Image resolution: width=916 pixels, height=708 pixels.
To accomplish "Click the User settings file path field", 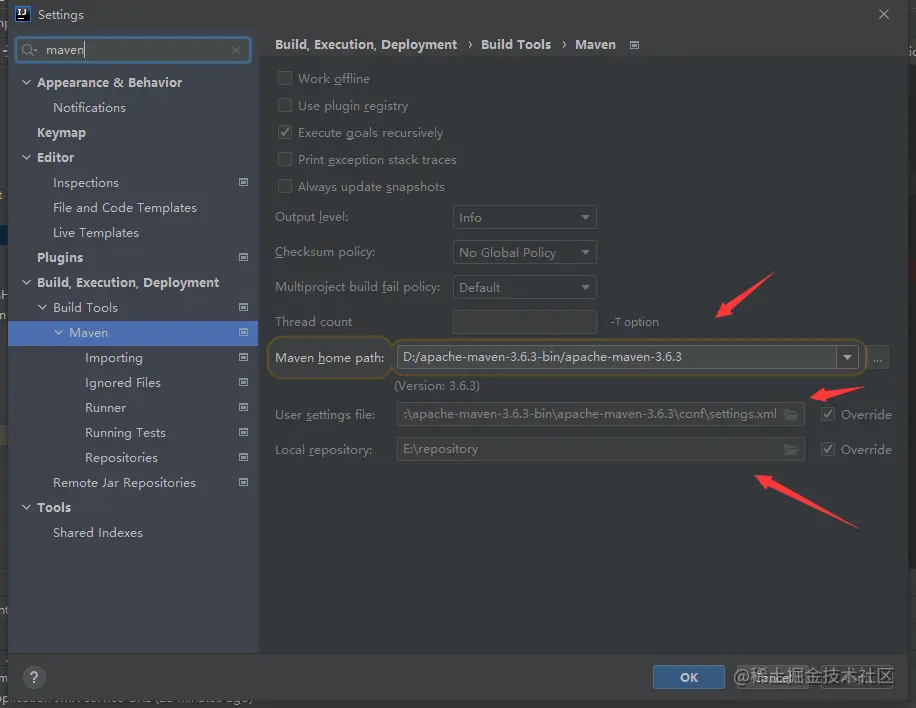I will [601, 414].
